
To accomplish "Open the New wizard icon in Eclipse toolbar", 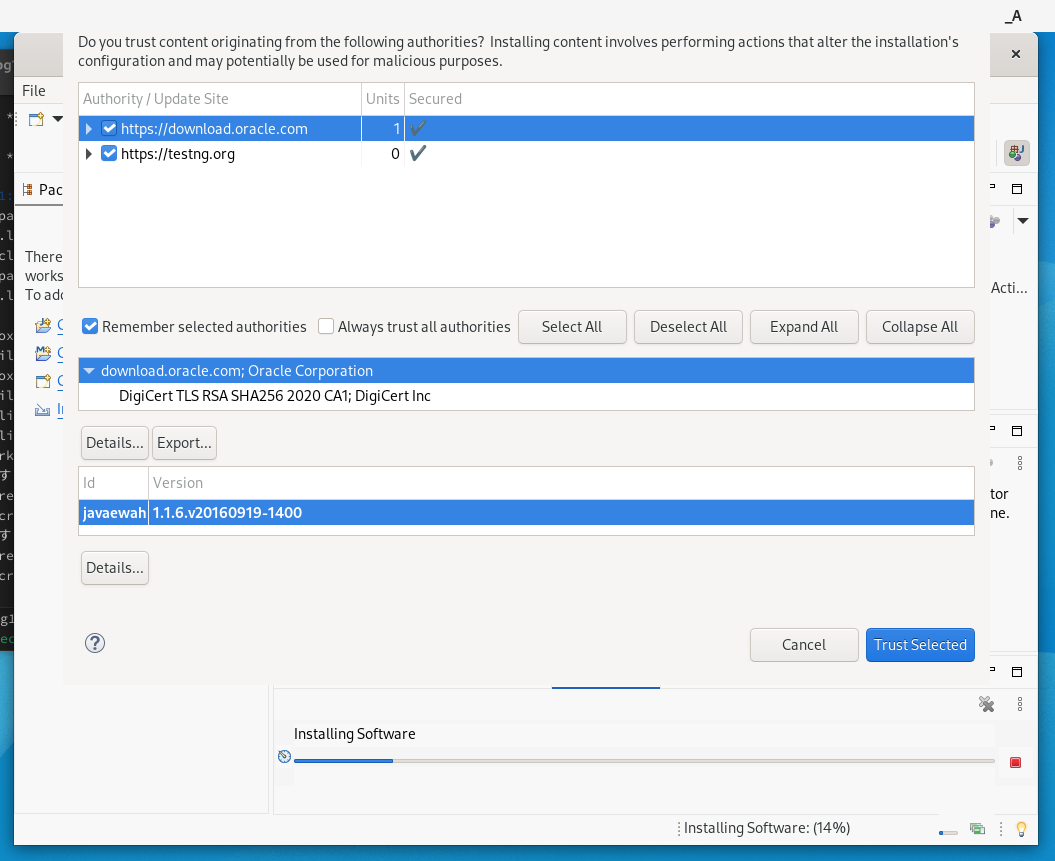I will (36, 119).
